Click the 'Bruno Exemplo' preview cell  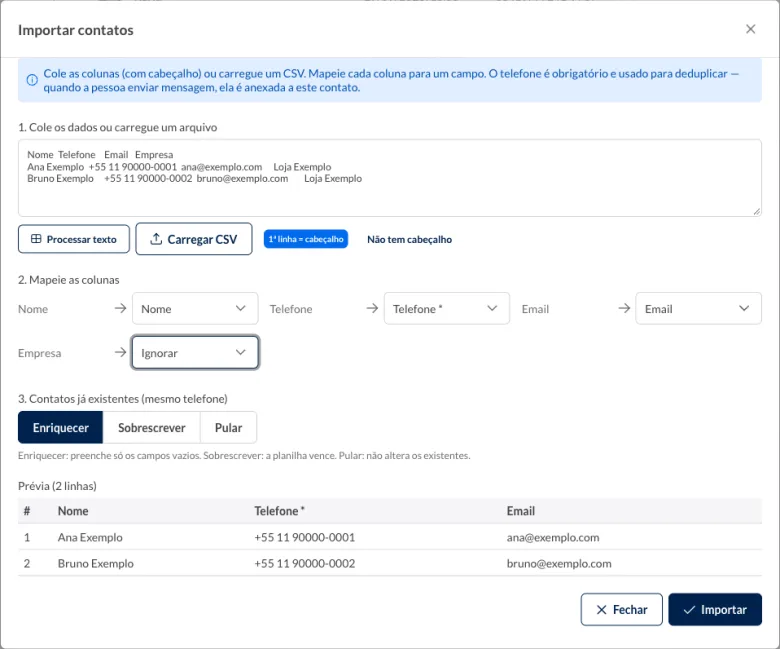[96, 563]
